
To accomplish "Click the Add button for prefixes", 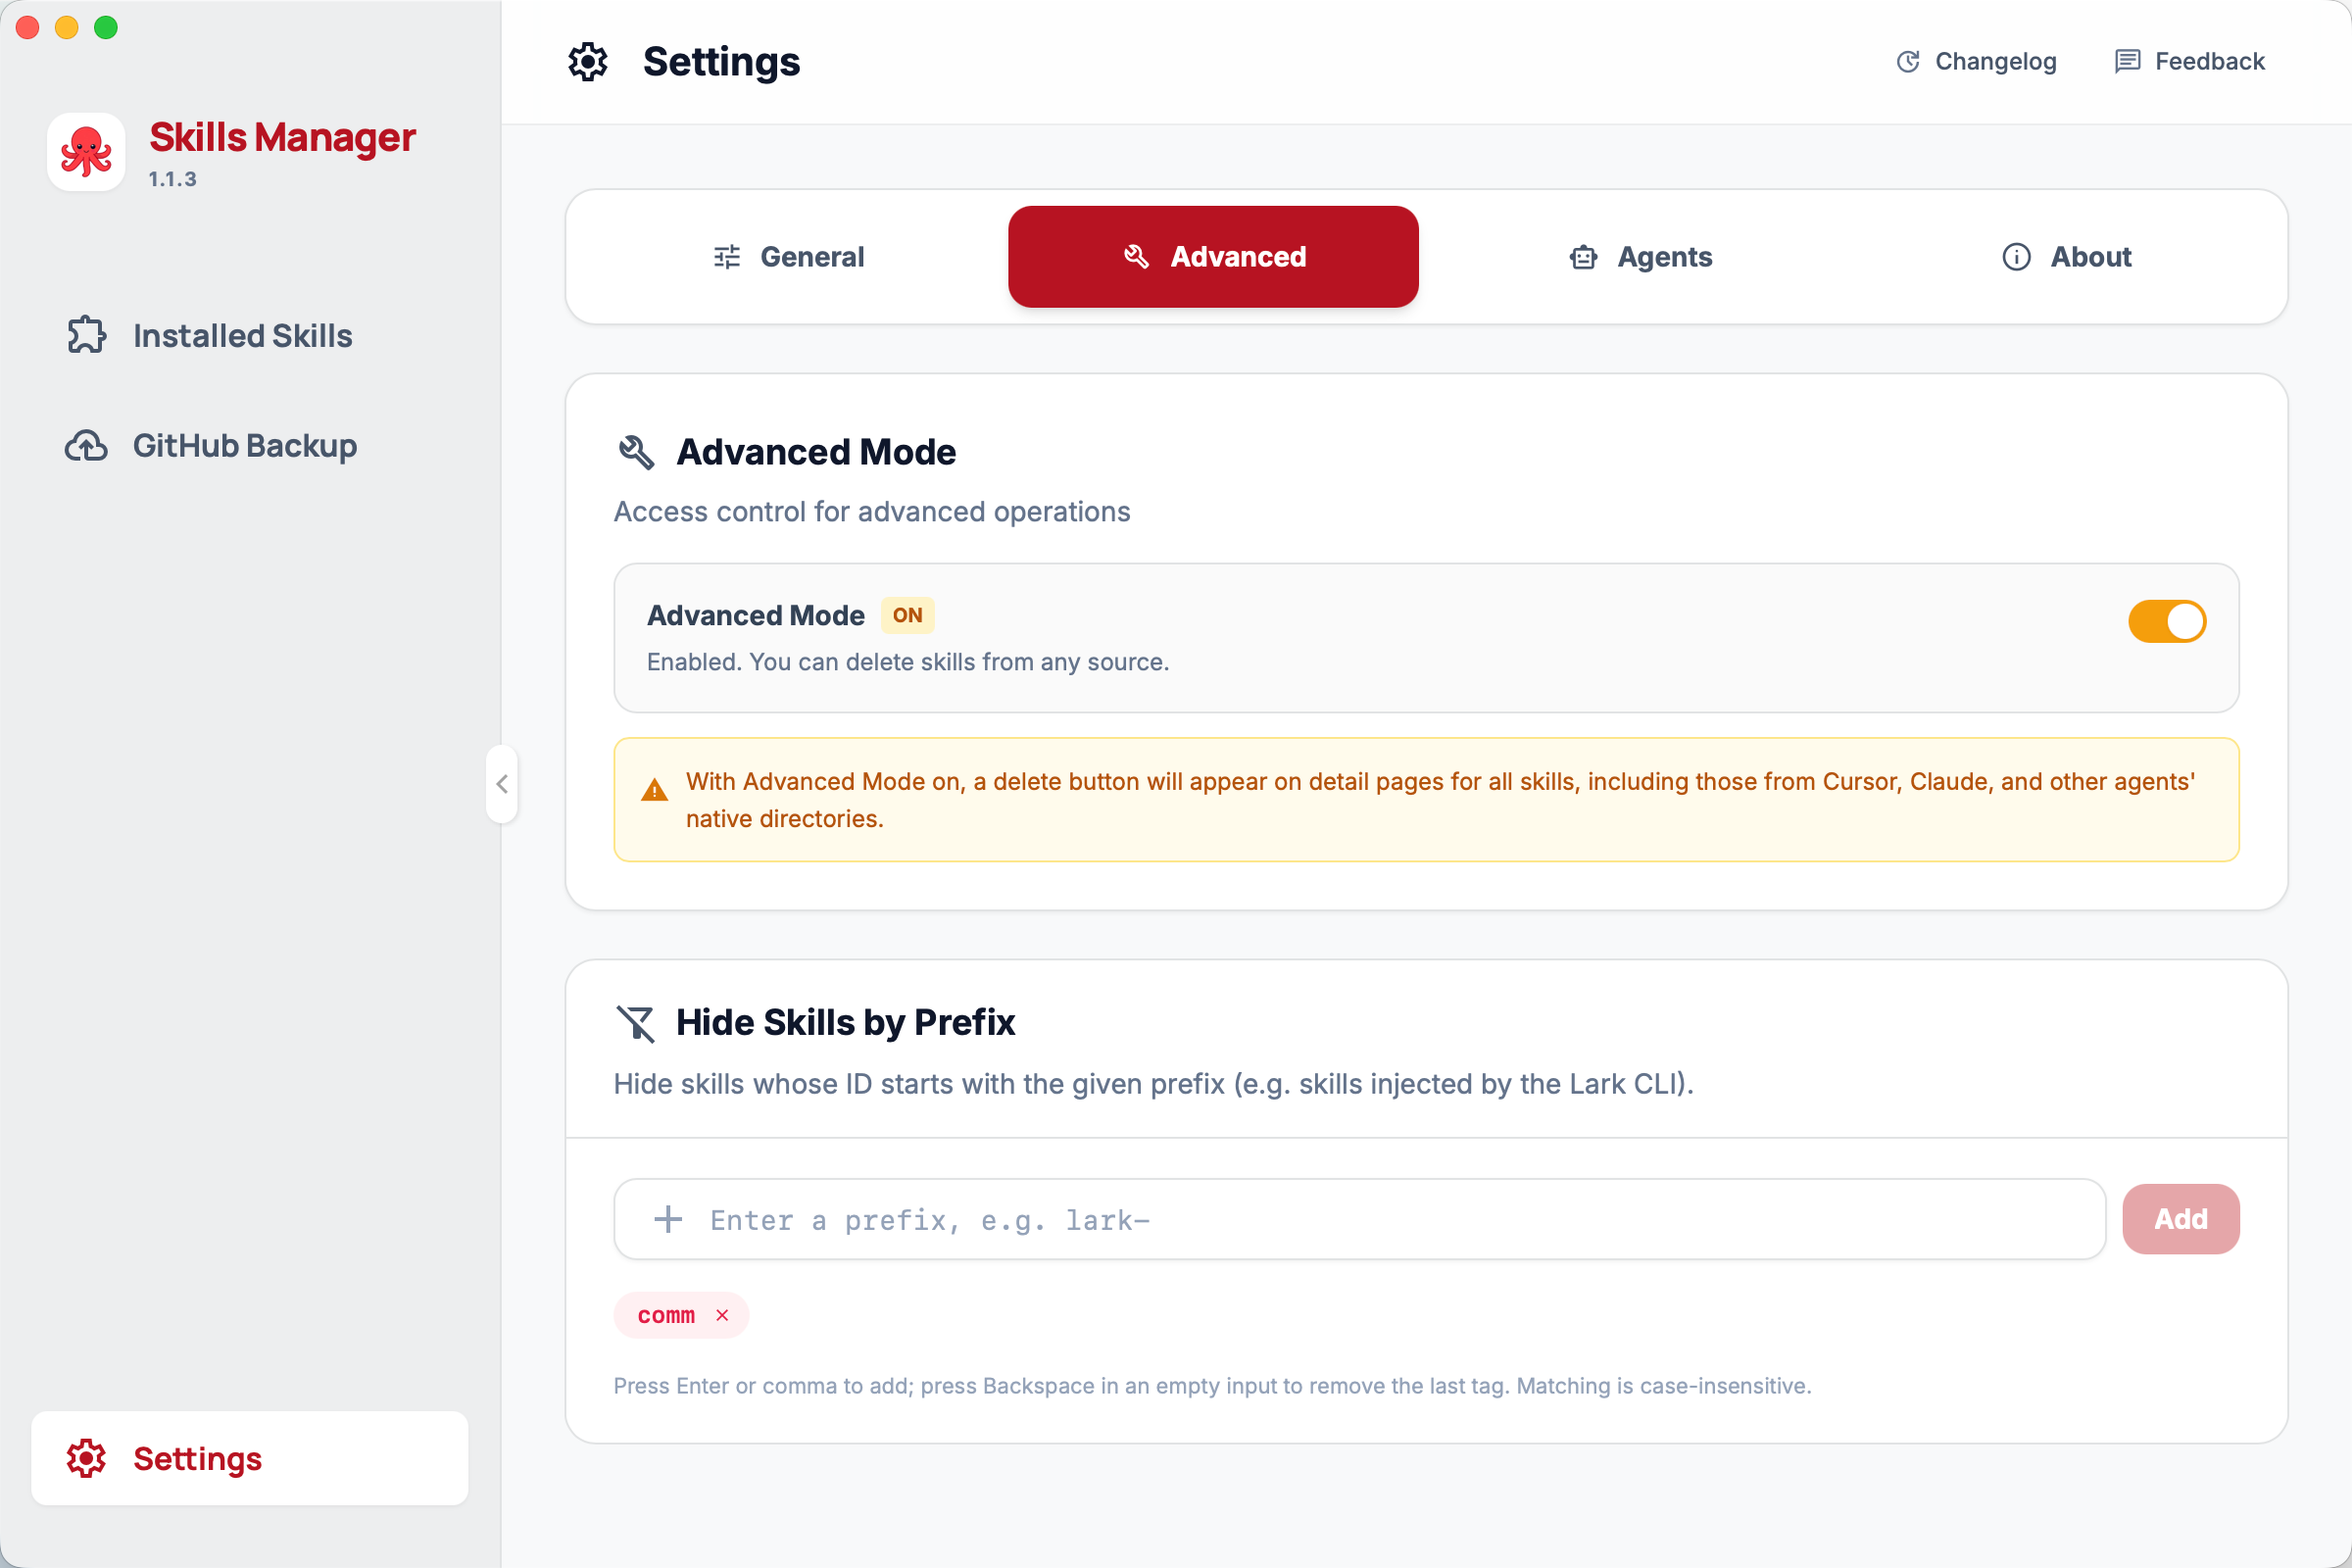I will pyautogui.click(x=2181, y=1218).
